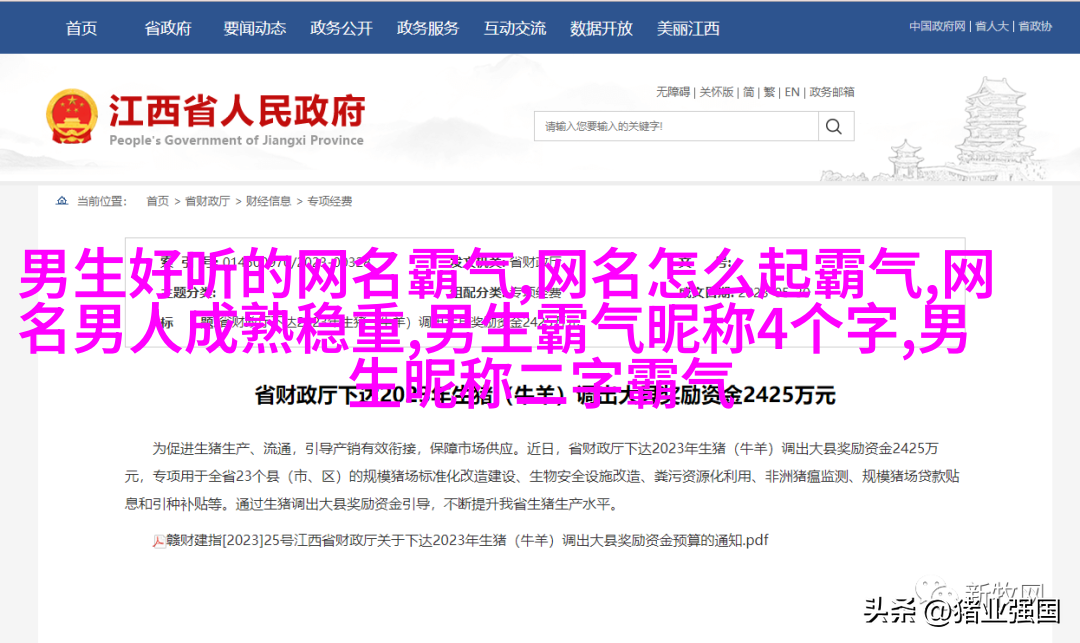Open 政务服务 in top navigation
This screenshot has height=643, width=1080.
[428, 28]
